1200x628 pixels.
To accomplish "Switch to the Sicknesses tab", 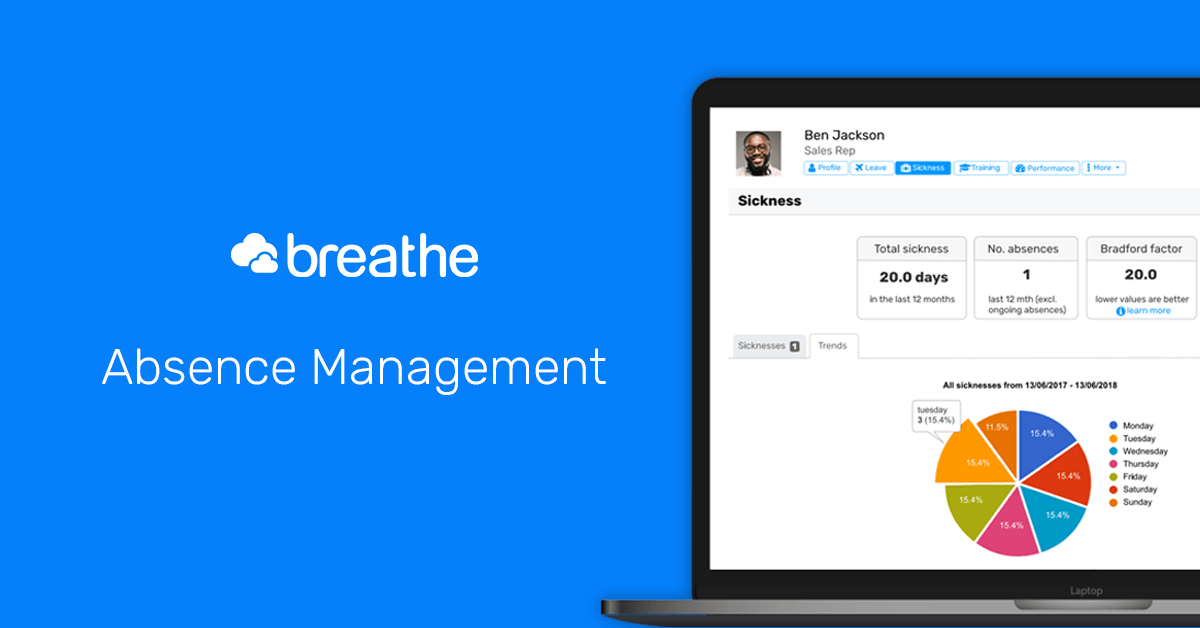I will click(768, 346).
